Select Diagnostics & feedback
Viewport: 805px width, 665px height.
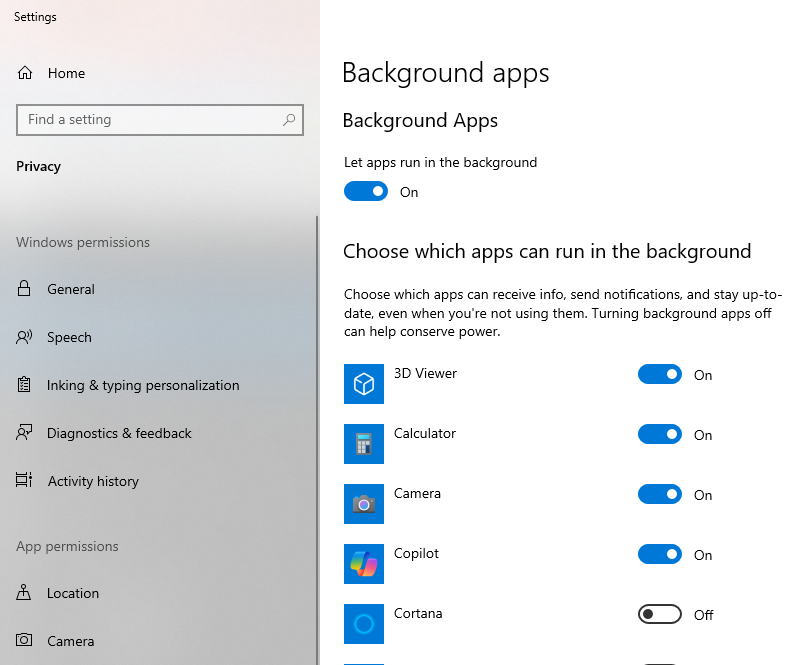(119, 433)
